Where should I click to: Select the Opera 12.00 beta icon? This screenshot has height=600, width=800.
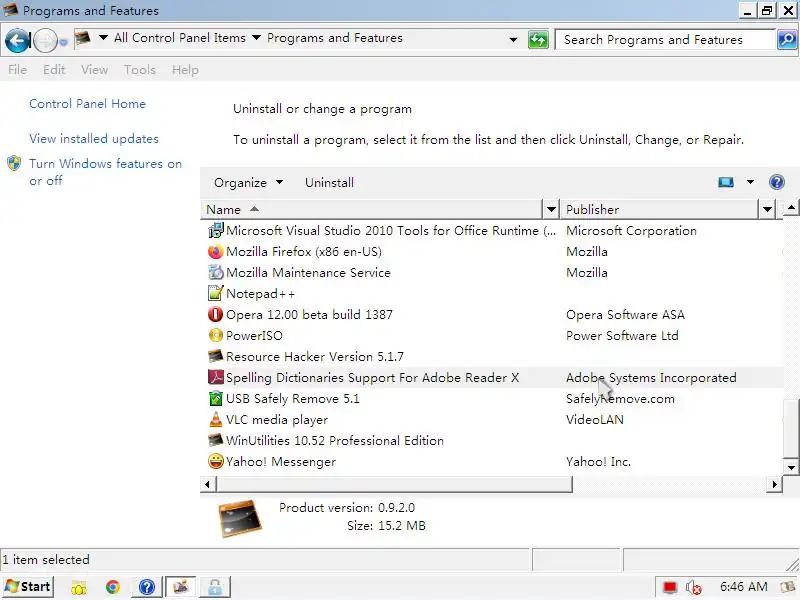[x=216, y=314]
